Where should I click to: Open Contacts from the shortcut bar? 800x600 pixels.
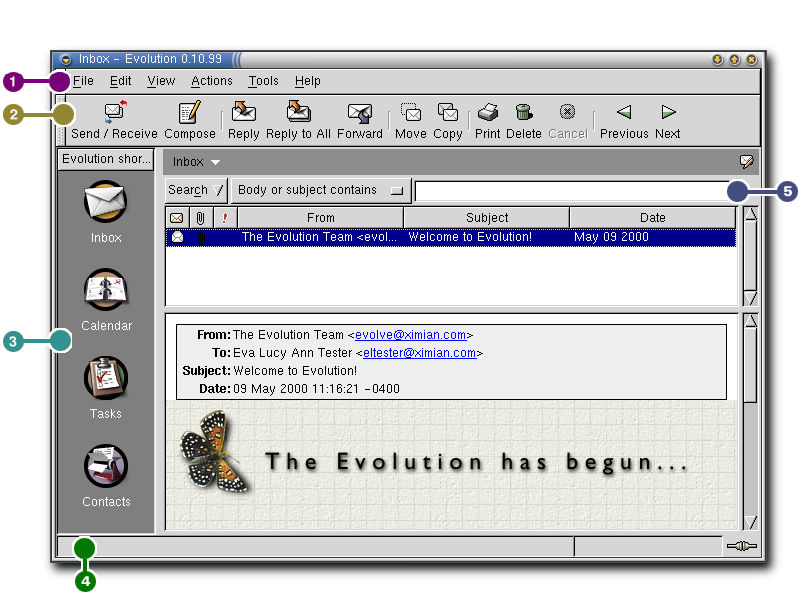(x=106, y=474)
